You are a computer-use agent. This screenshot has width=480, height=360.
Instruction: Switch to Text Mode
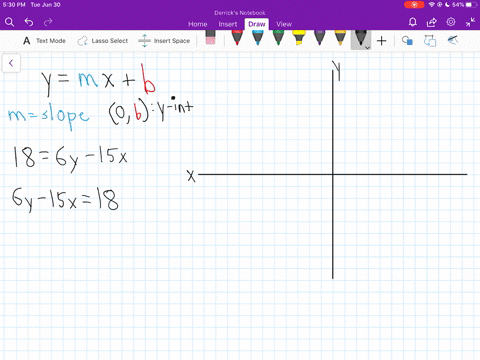tap(44, 41)
